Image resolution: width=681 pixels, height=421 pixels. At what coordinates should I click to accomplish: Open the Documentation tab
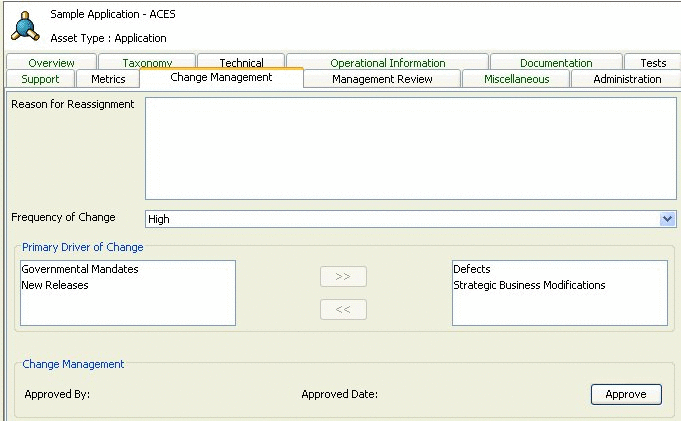(556, 63)
